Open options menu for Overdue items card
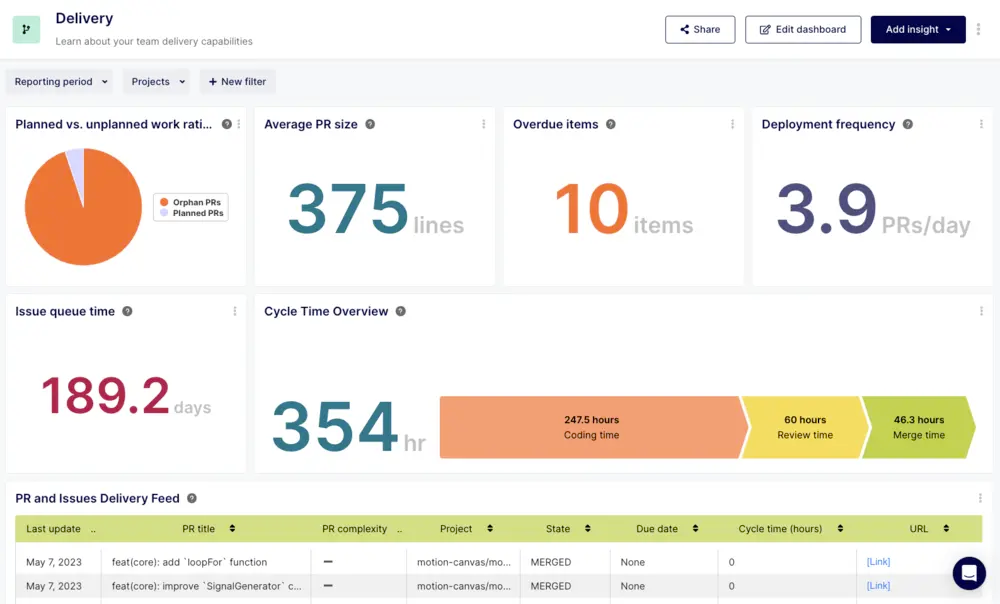1000x604 pixels. coord(732,124)
